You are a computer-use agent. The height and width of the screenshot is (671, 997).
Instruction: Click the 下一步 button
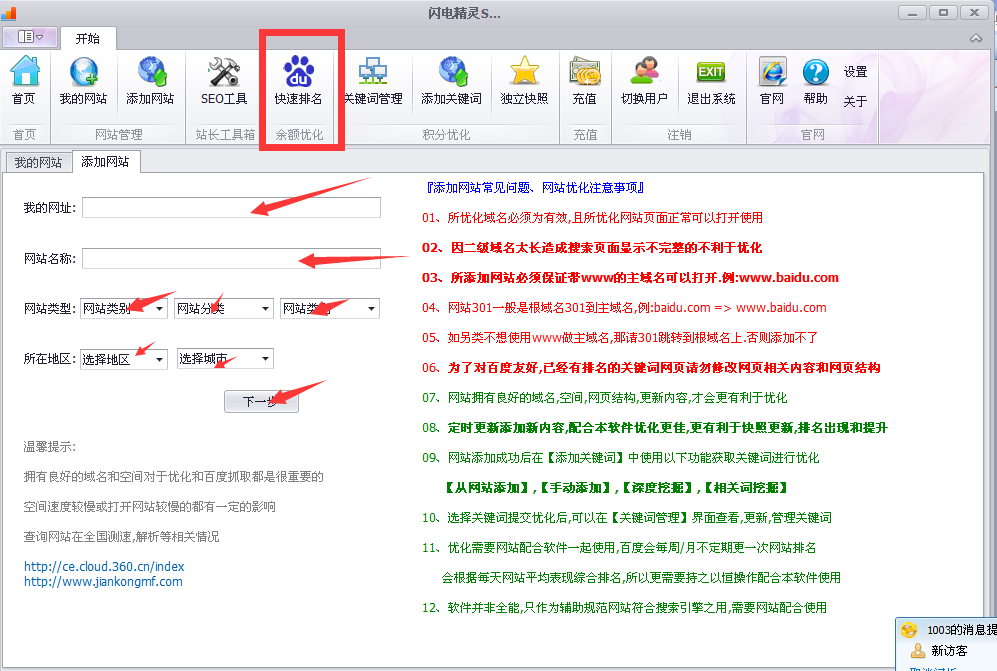click(261, 402)
